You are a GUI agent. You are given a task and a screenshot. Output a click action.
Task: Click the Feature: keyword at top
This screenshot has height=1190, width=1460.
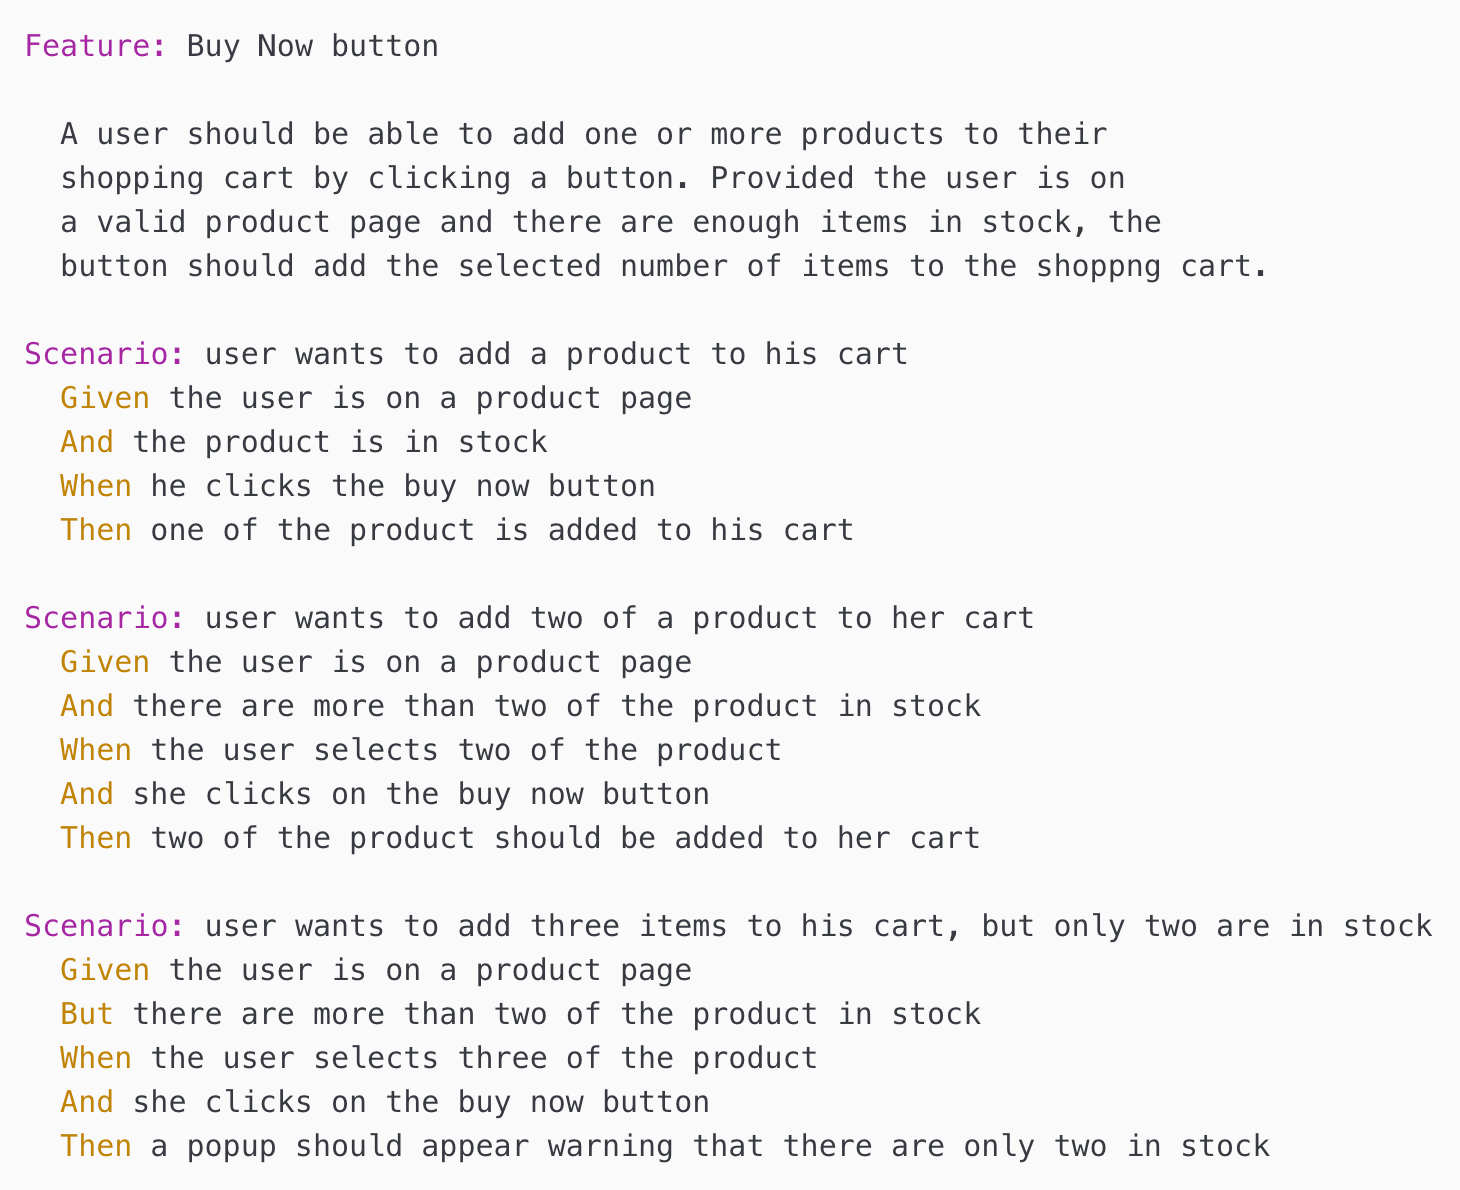[96, 46]
